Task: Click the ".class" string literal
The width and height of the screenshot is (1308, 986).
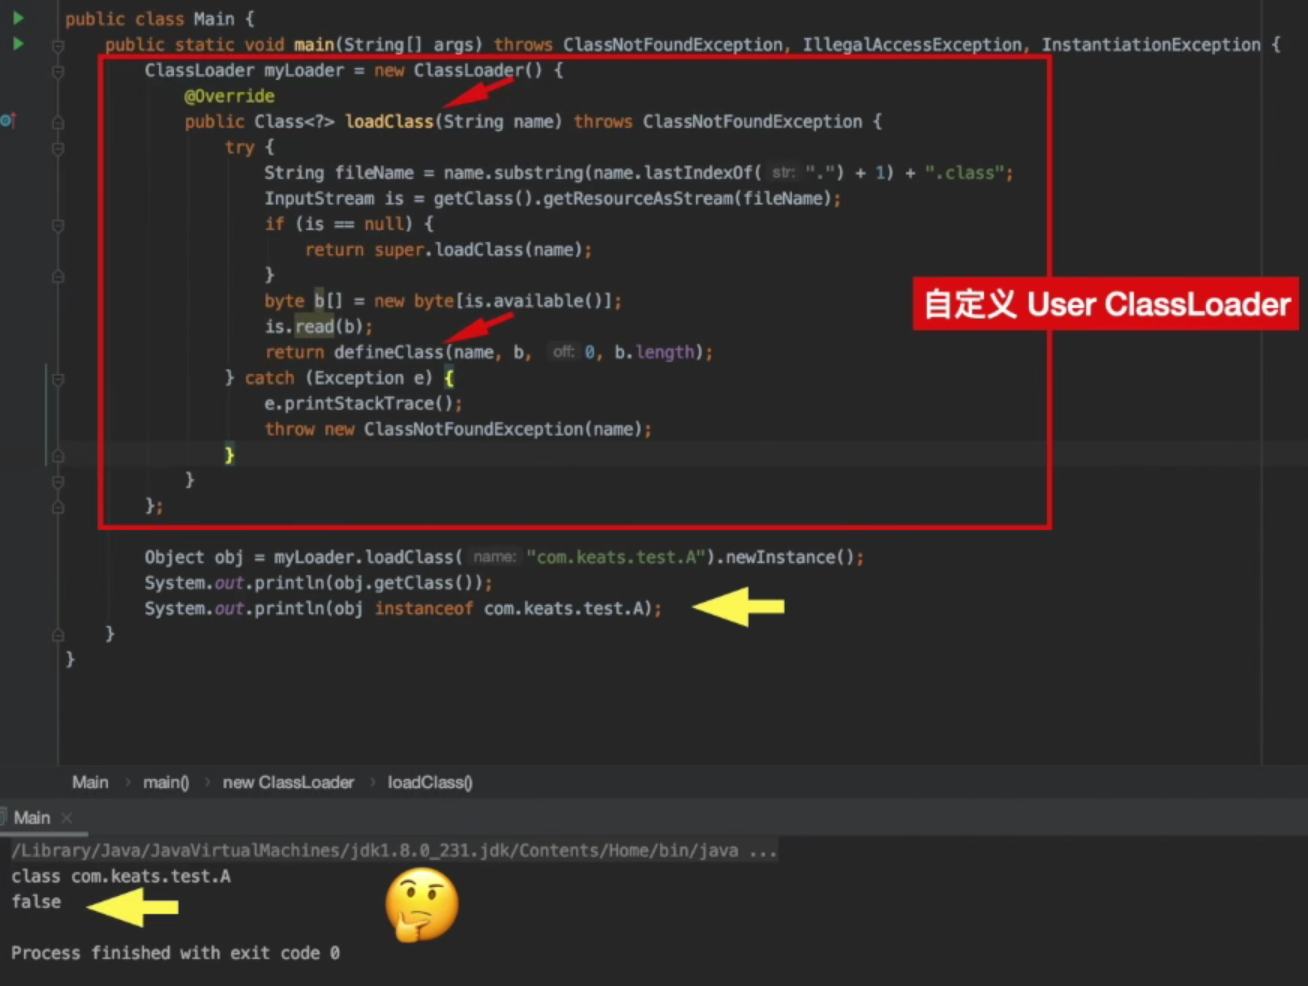Action: (x=964, y=173)
